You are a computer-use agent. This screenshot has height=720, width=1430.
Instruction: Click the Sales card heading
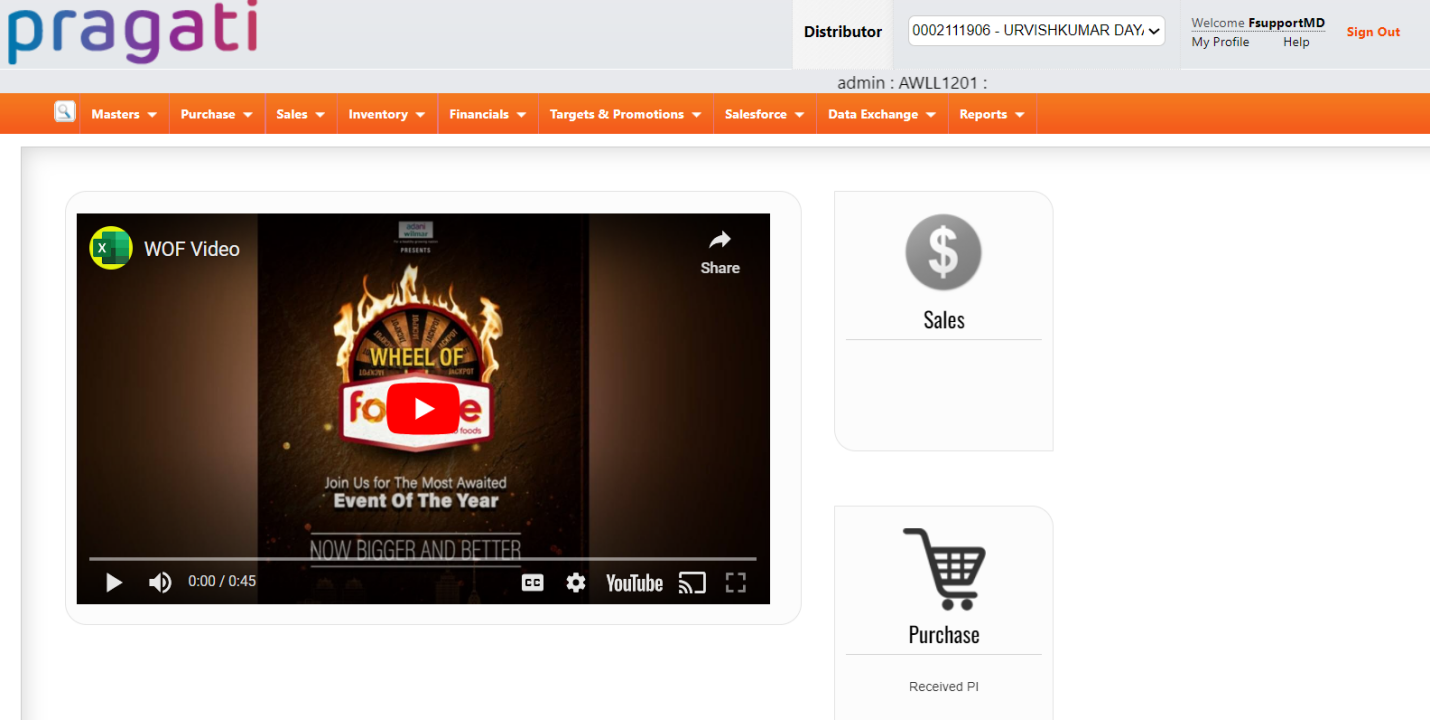tap(944, 320)
